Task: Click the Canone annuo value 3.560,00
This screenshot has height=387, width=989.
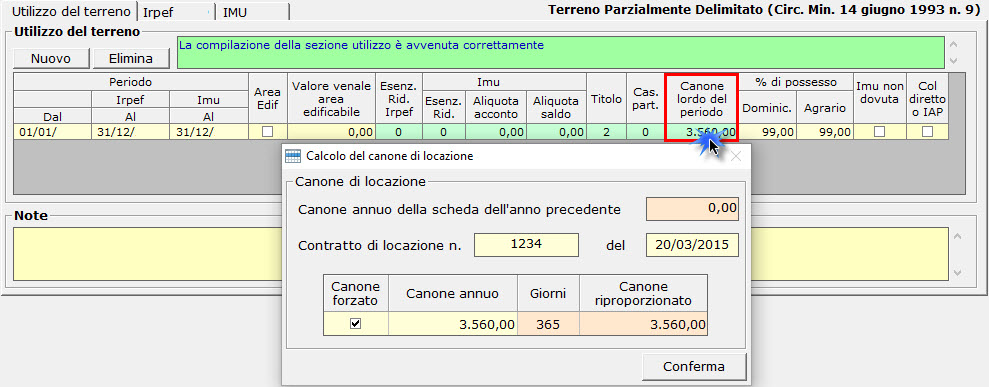Action: tap(453, 324)
